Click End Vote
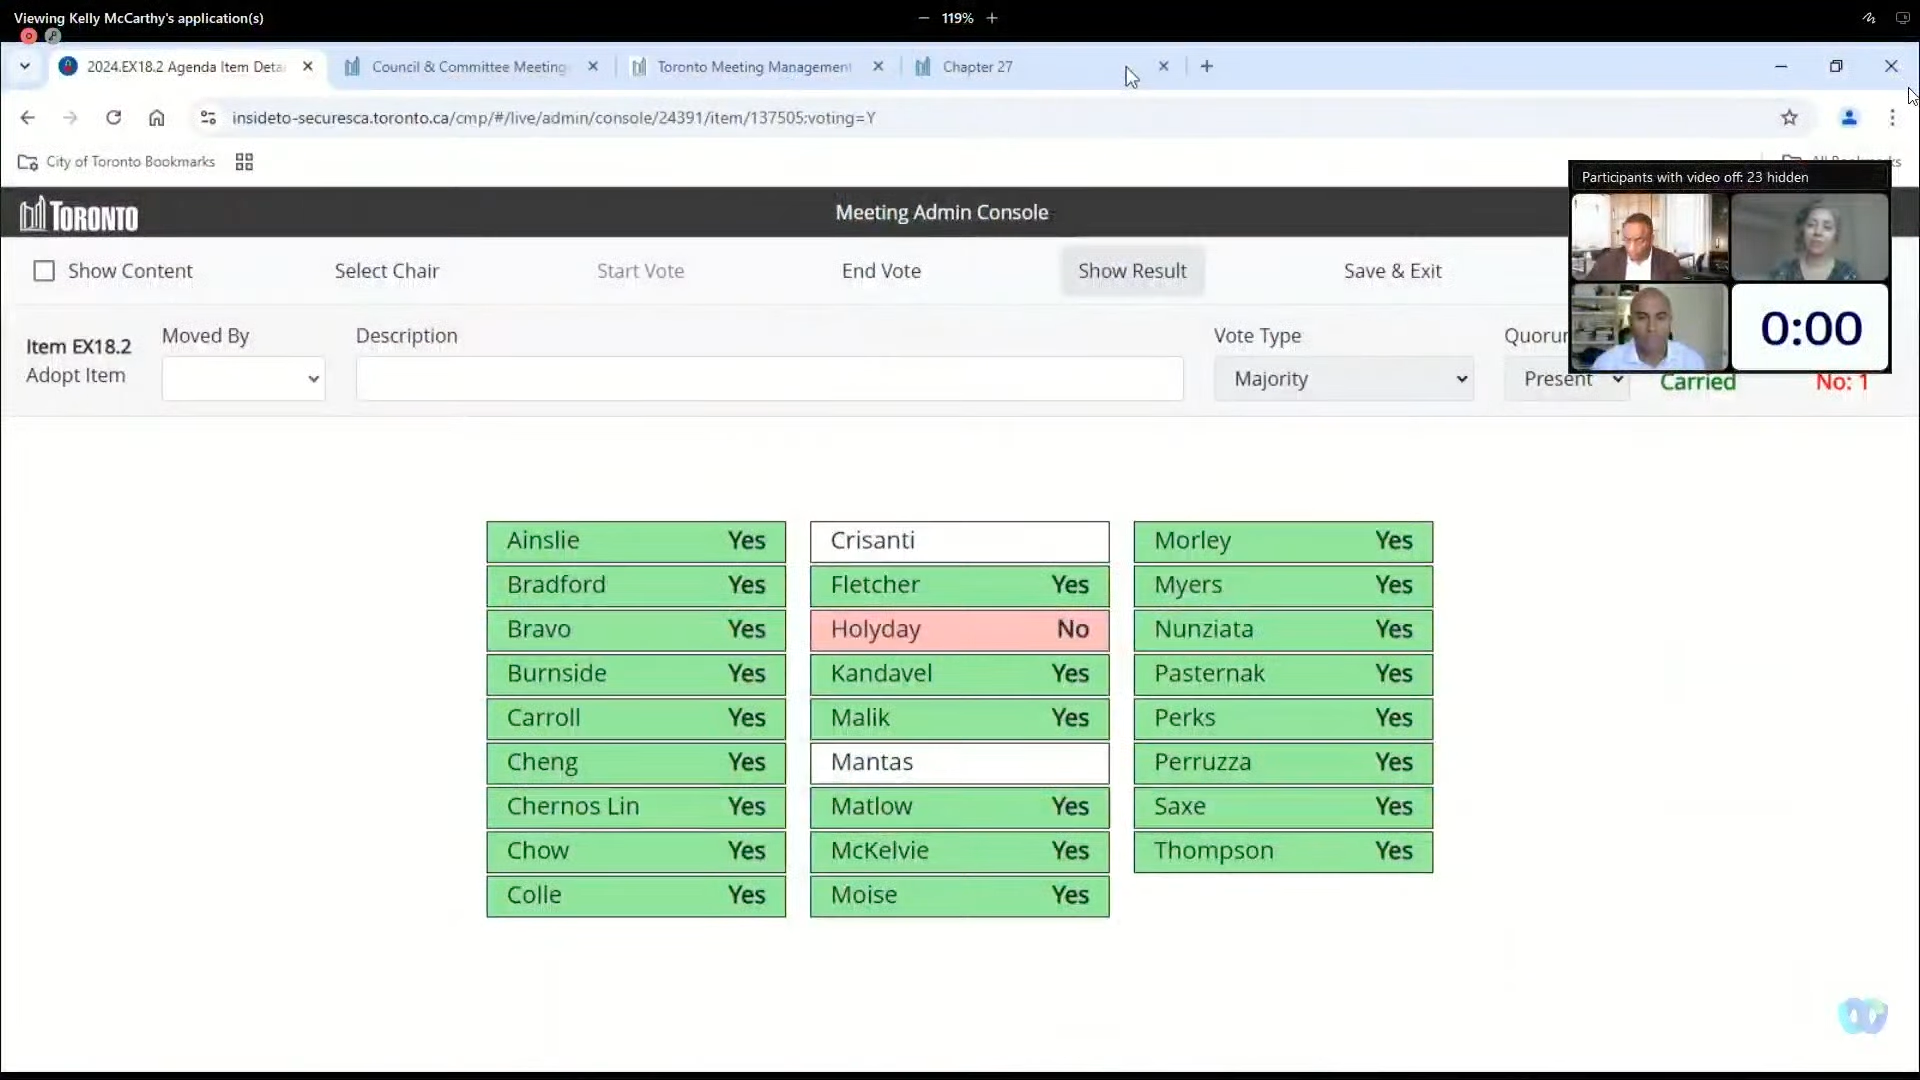 (x=881, y=271)
